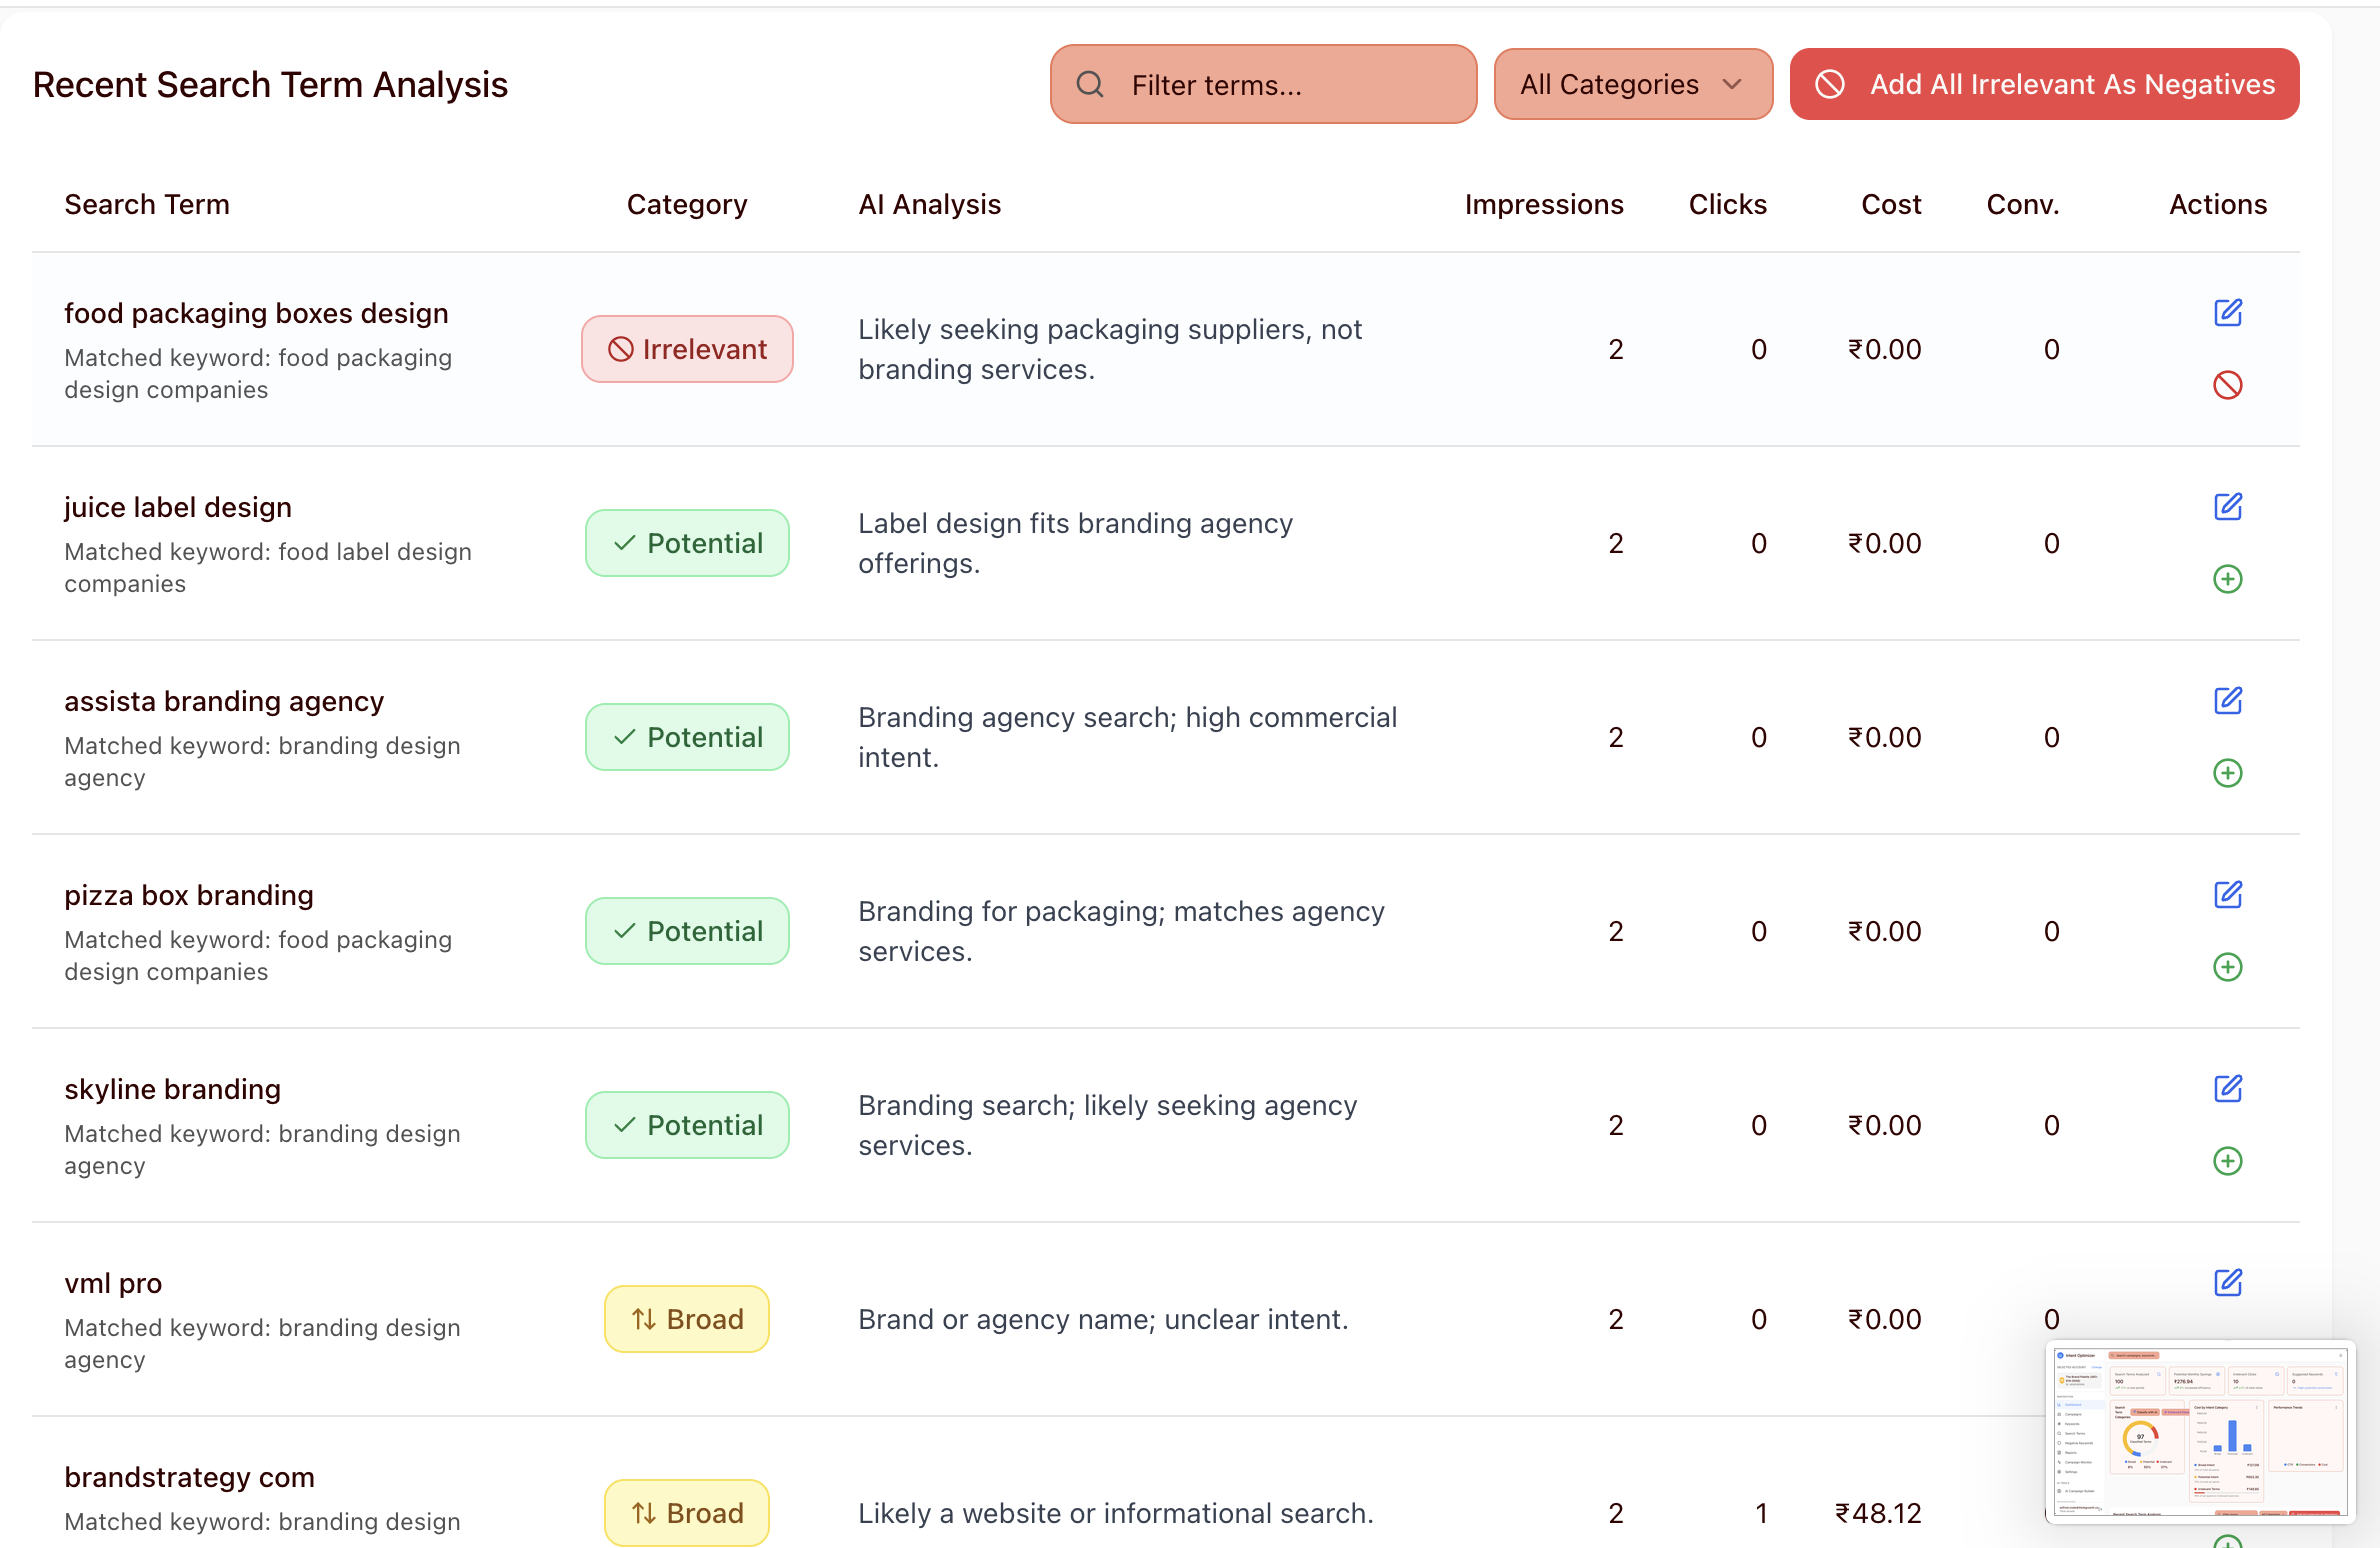Add juice label design as keyword
2380x1548 pixels.
pos(2227,579)
